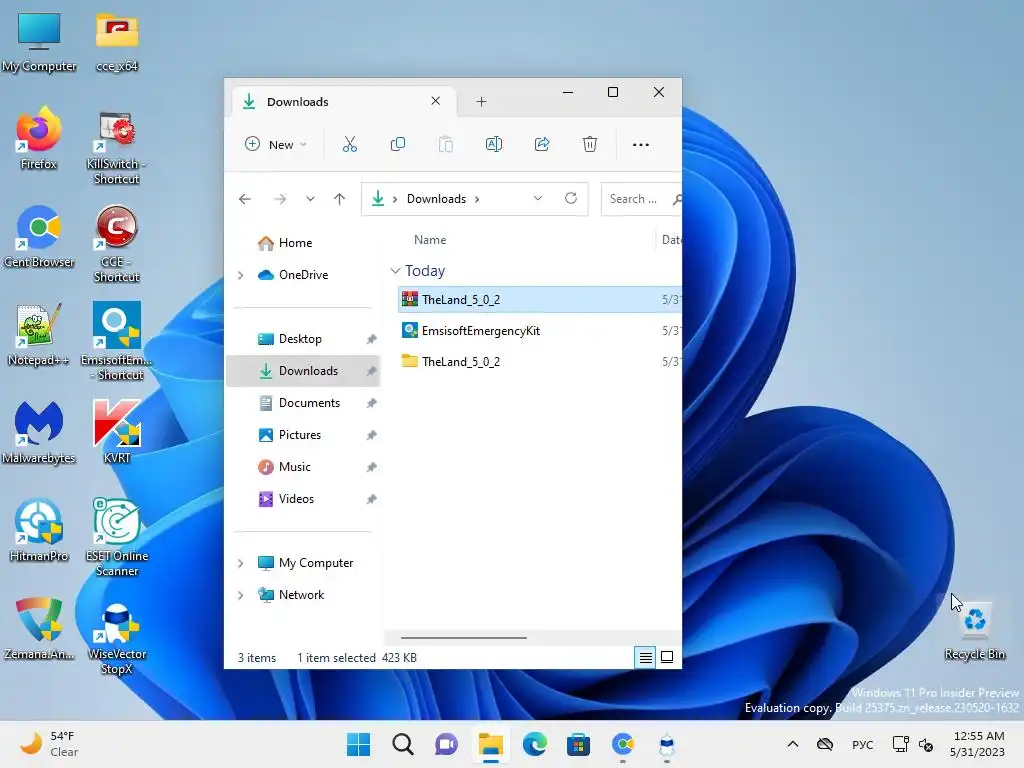
Task: Sort by the Name column header
Action: point(430,240)
